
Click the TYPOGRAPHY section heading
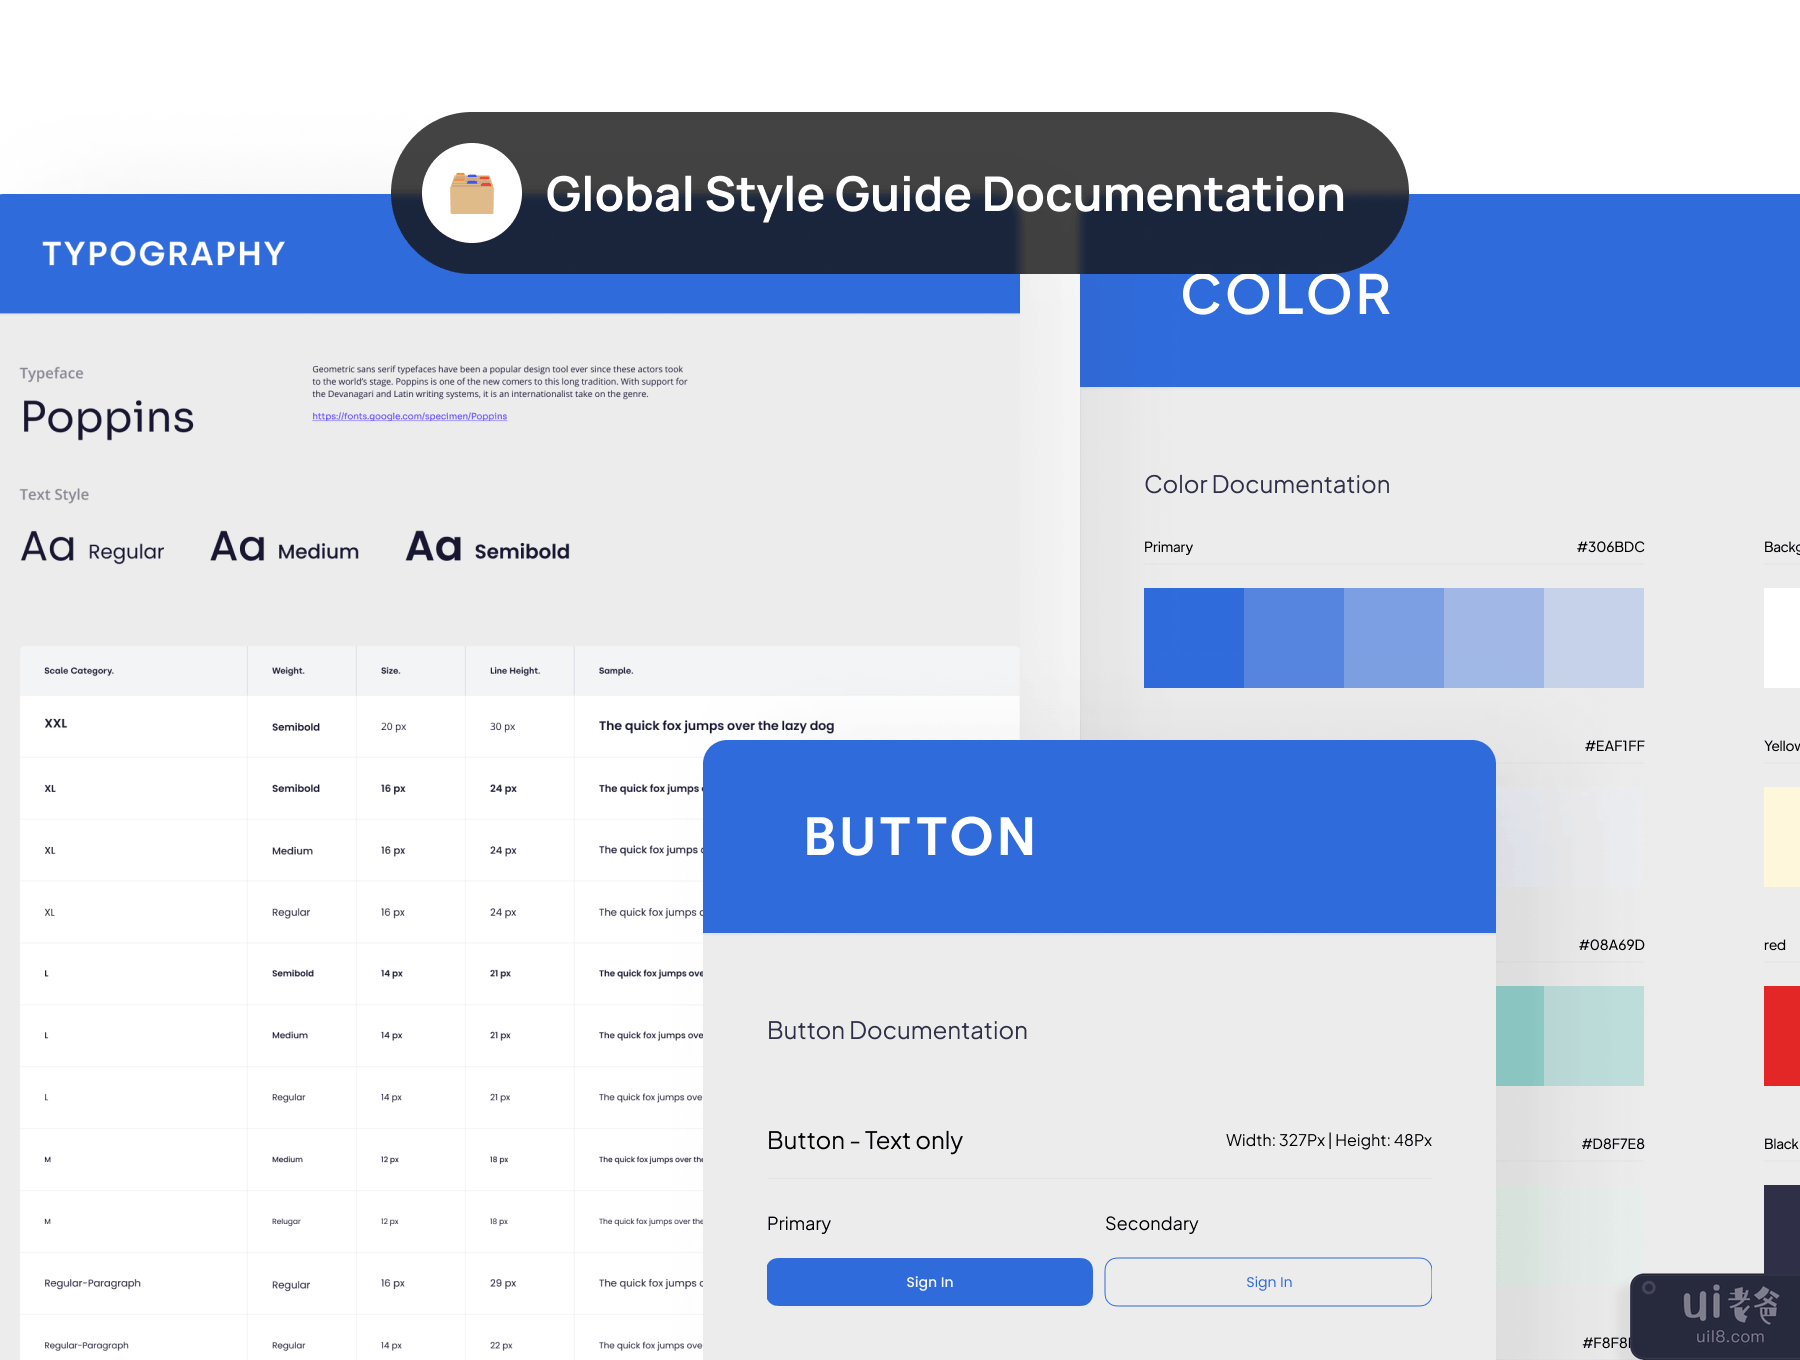point(164,254)
